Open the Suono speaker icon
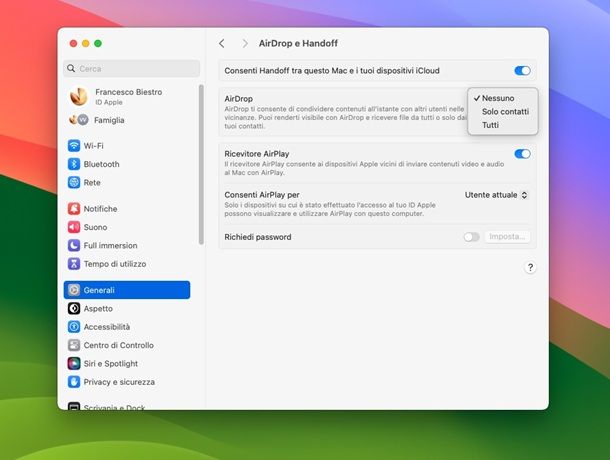The image size is (610, 460). click(x=74, y=227)
